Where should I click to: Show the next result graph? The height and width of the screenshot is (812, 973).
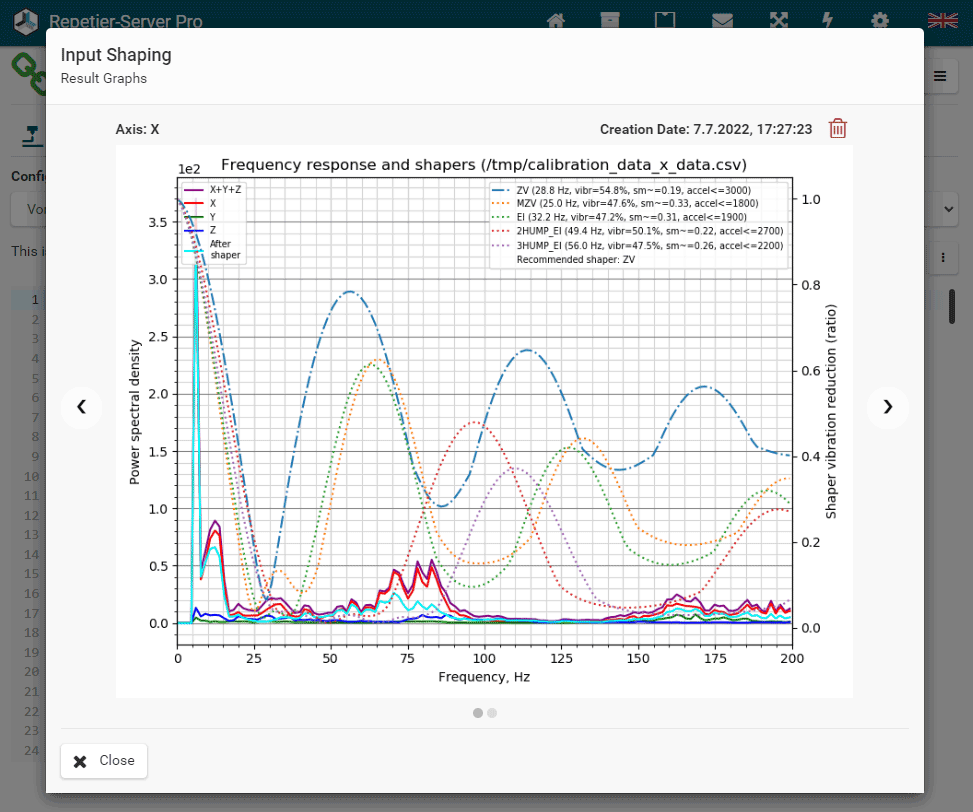pyautogui.click(x=887, y=406)
